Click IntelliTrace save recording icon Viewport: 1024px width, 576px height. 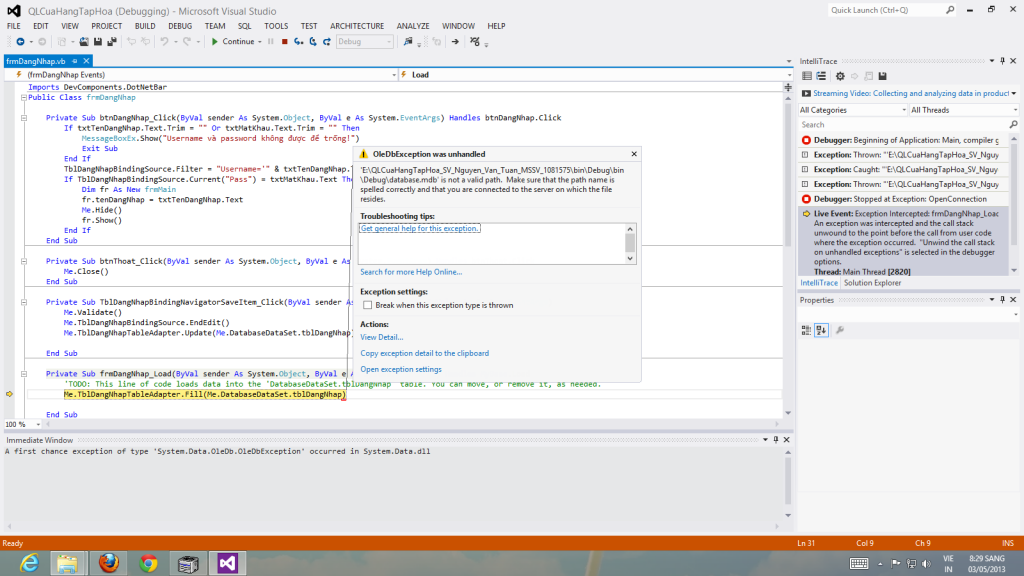pos(882,76)
